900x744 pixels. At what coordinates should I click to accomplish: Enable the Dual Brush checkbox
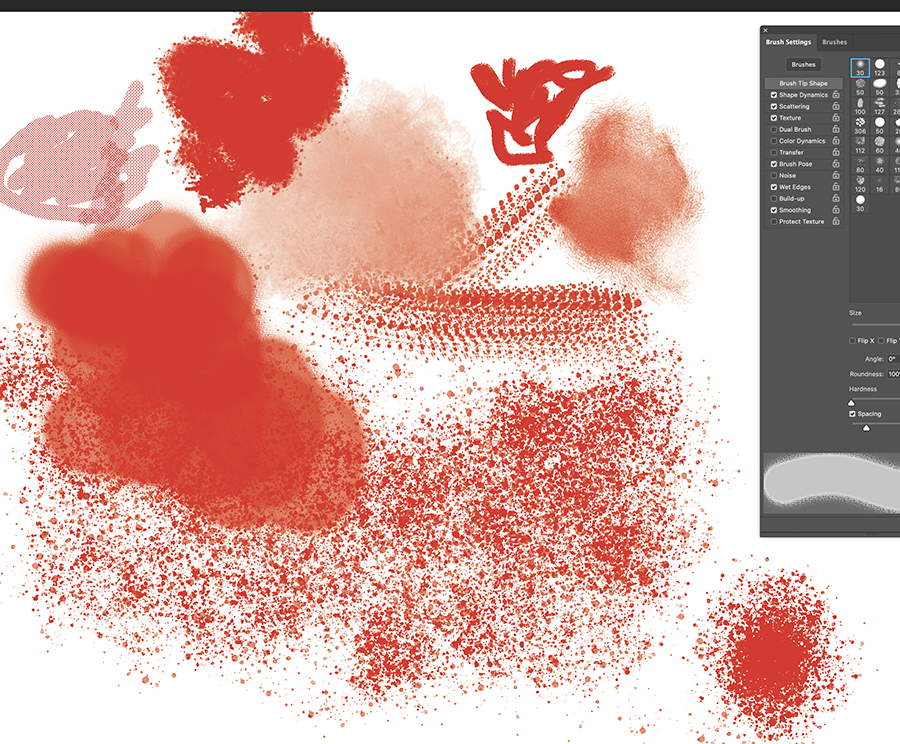[x=774, y=129]
